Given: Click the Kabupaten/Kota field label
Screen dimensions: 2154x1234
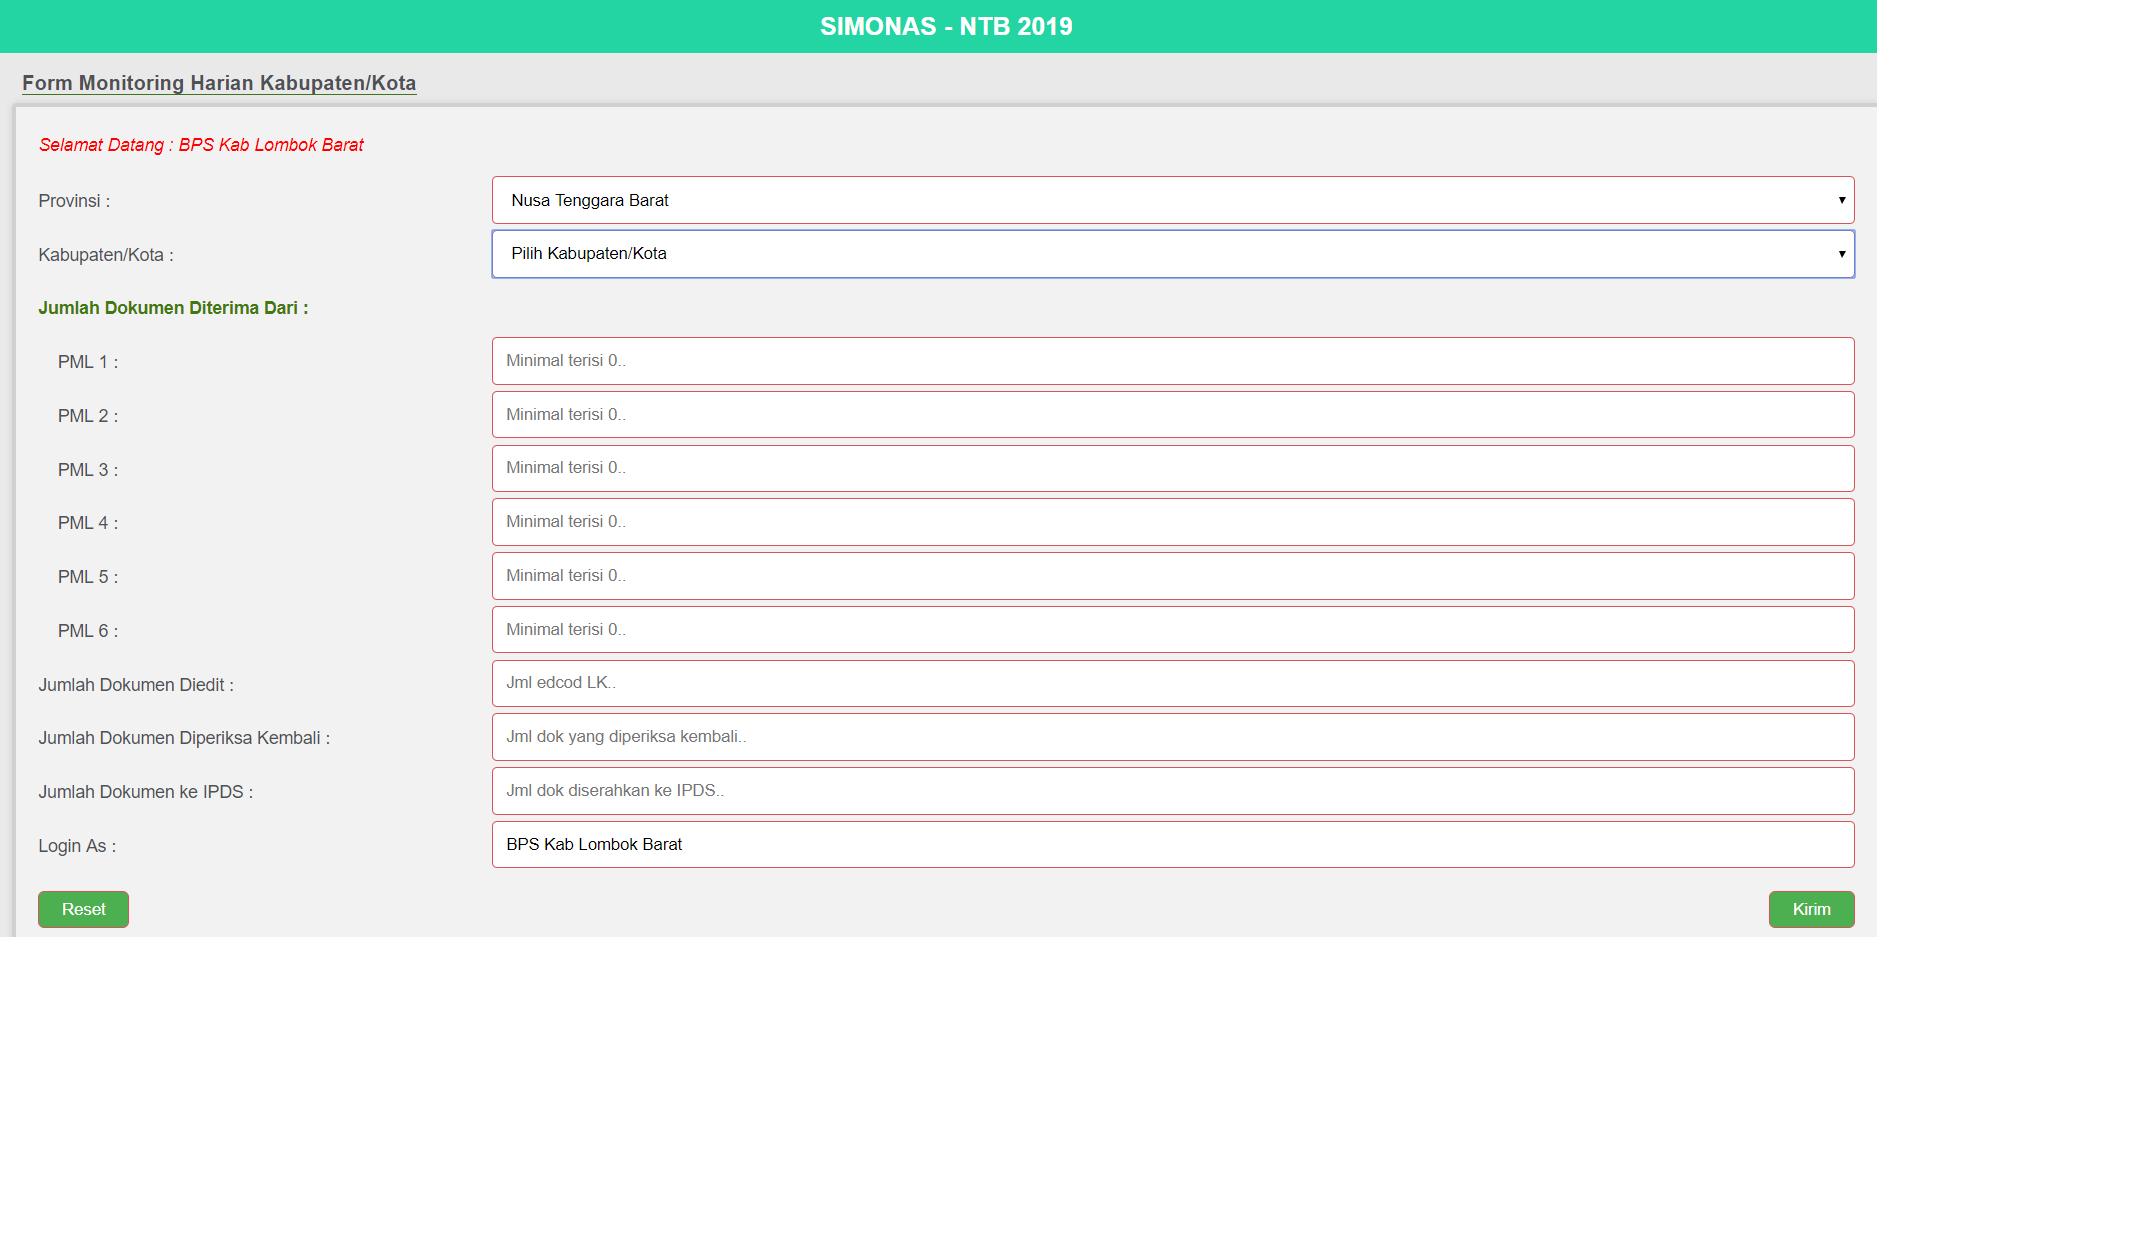Looking at the screenshot, I should (x=106, y=255).
